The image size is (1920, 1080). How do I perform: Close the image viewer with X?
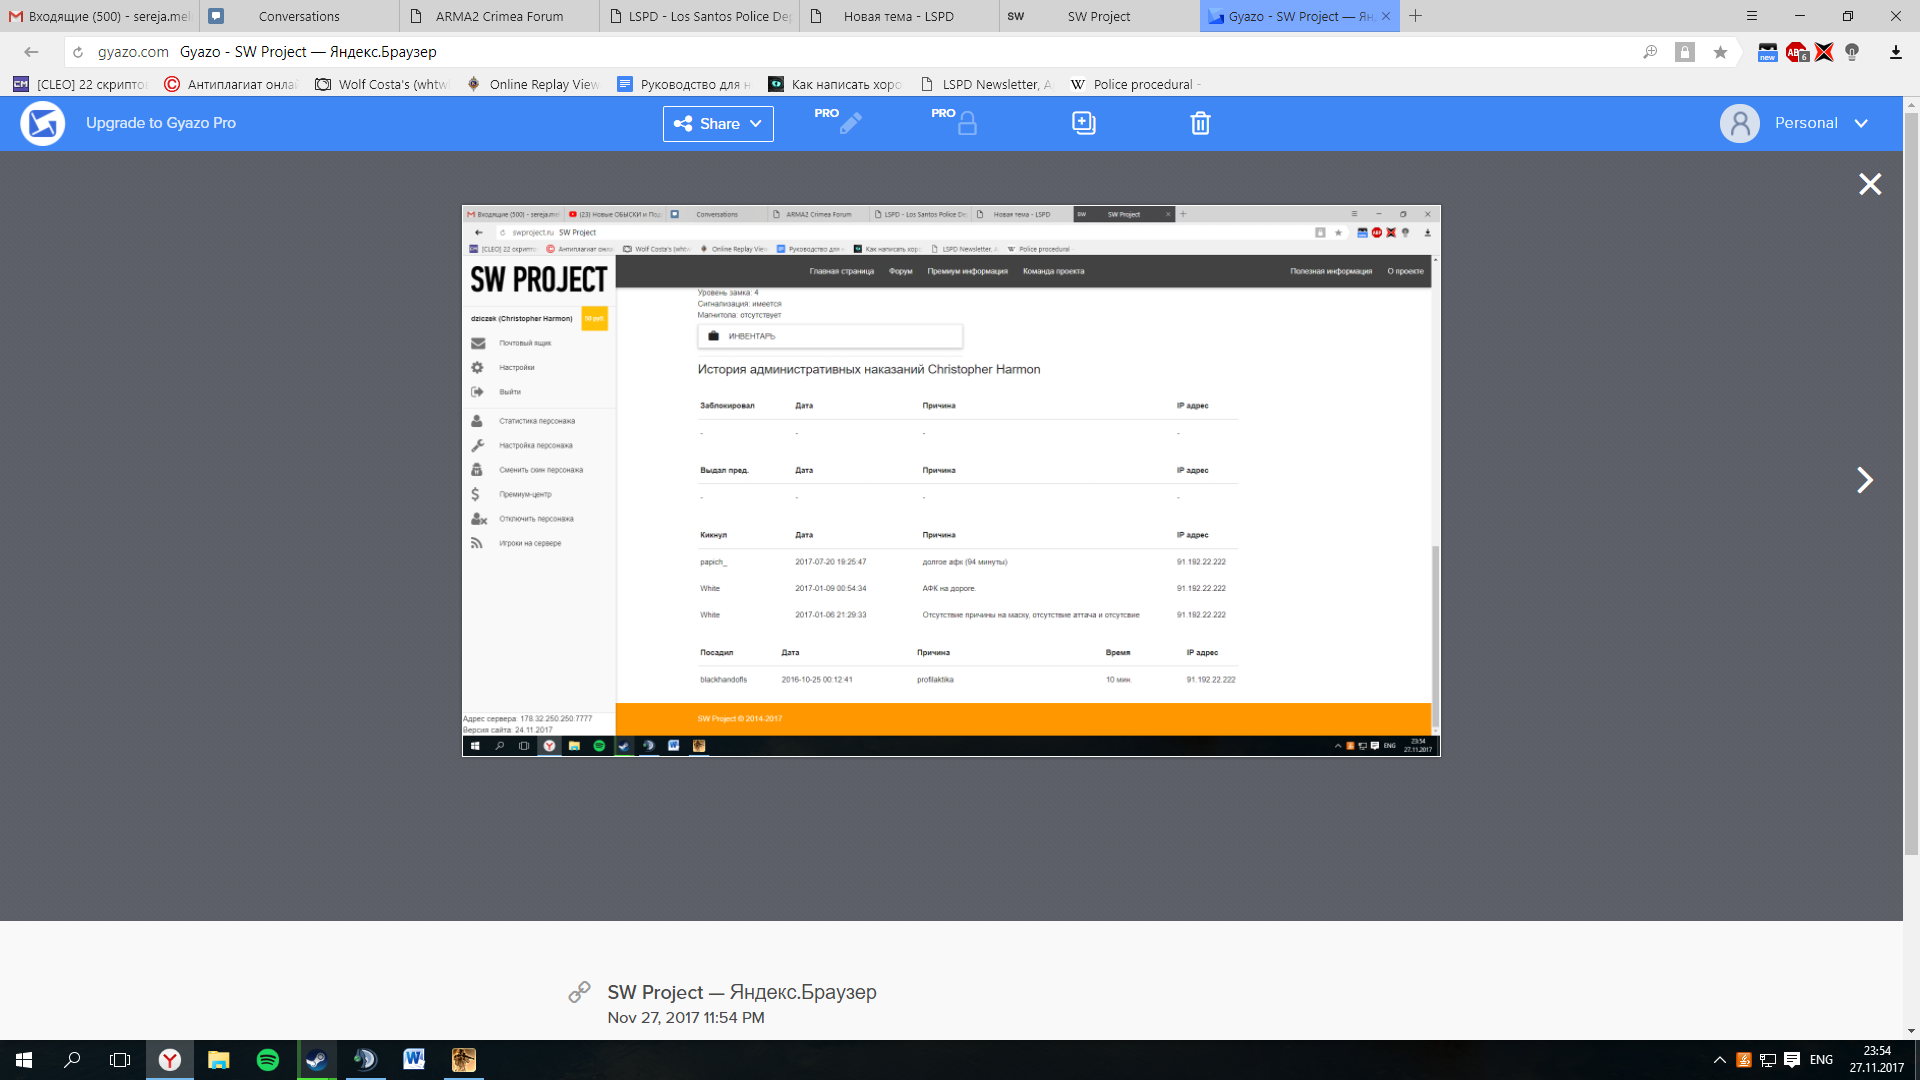(x=1869, y=184)
